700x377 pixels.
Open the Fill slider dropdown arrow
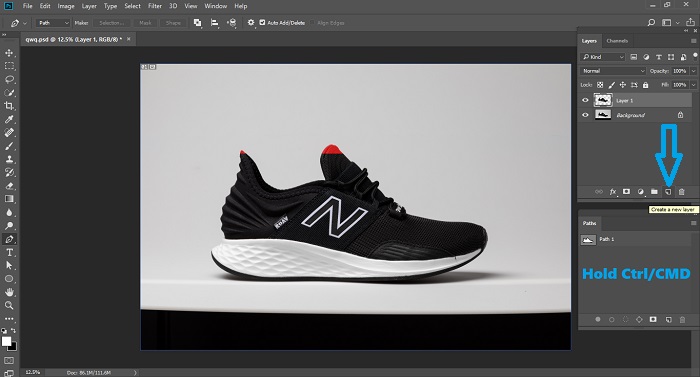[693, 85]
